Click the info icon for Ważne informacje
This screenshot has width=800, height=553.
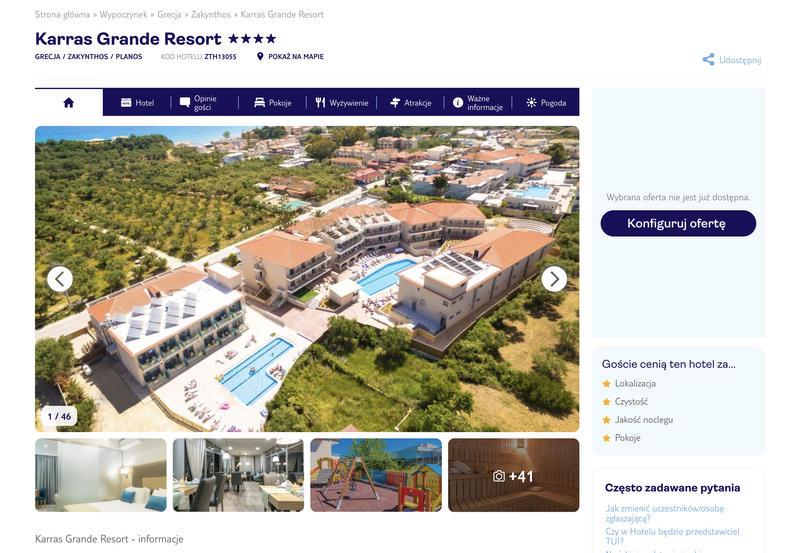tap(458, 103)
